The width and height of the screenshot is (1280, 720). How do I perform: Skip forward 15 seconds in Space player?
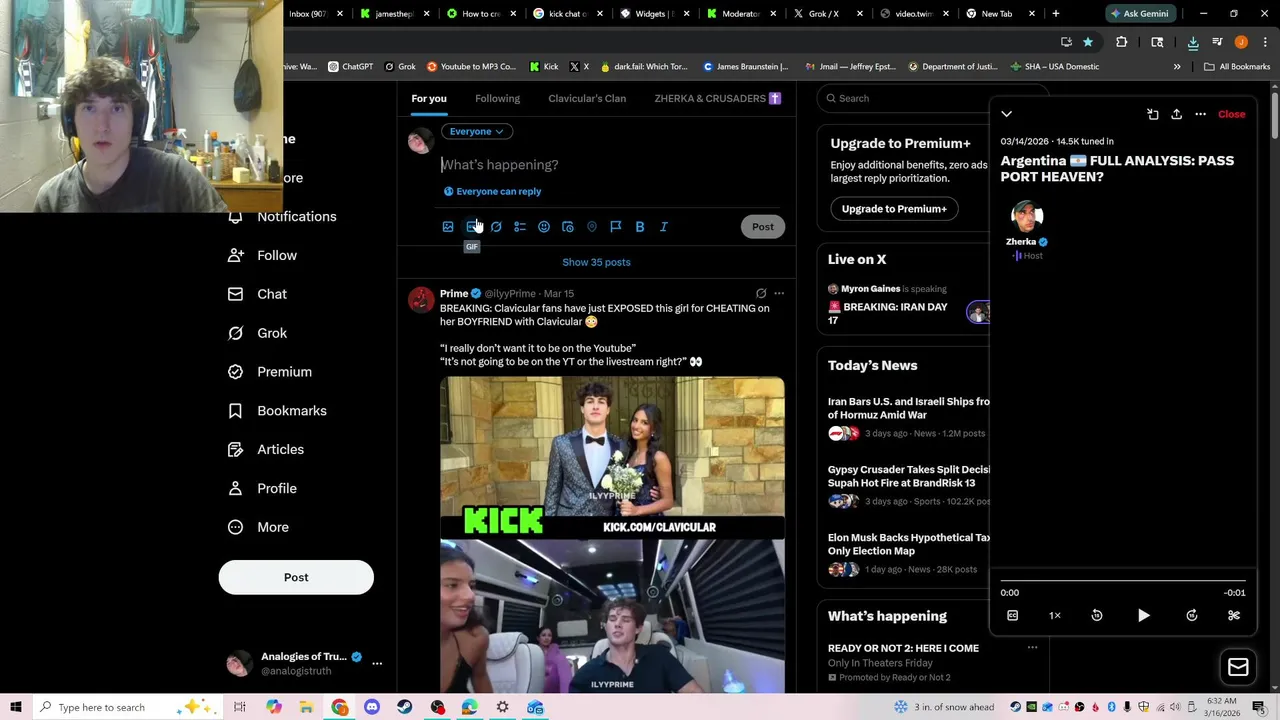[x=1192, y=616]
